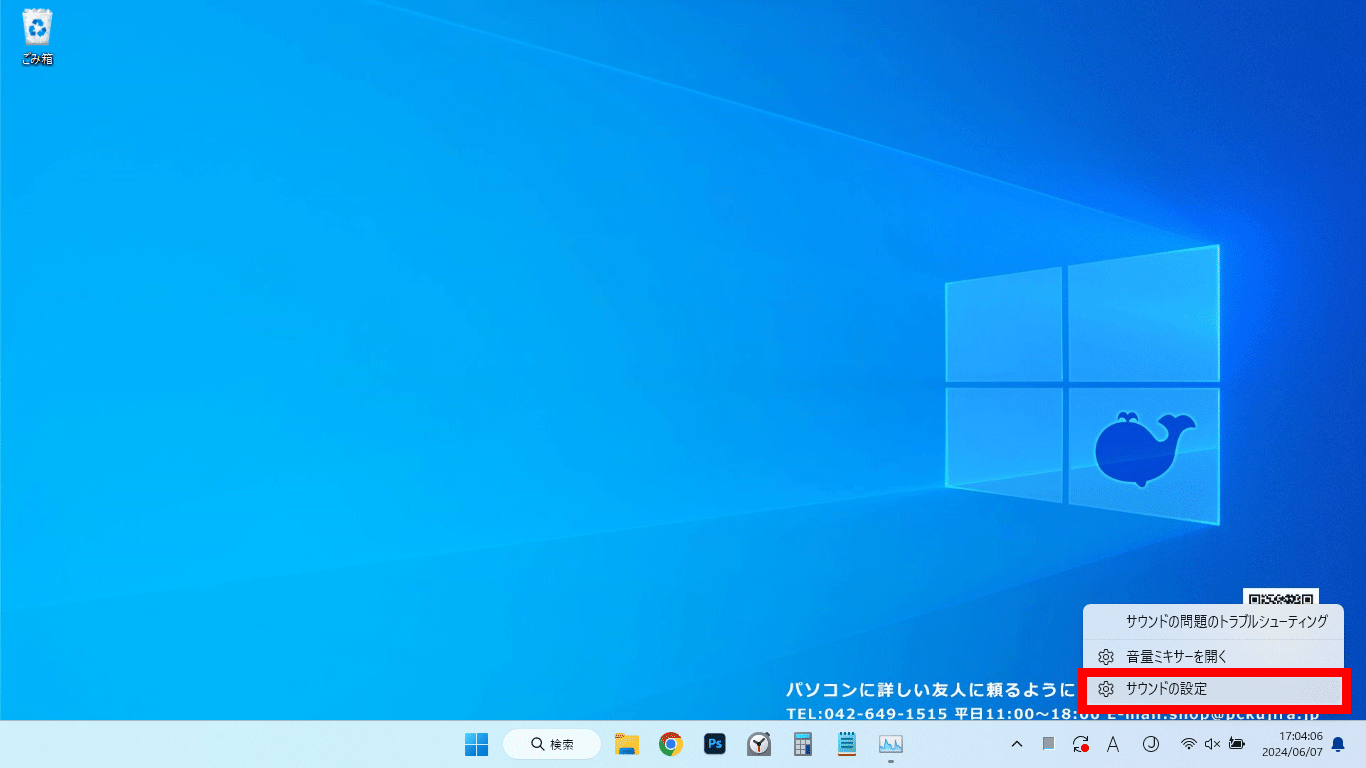Switch to the running performance monitor app
1366x768 pixels.
pos(891,744)
